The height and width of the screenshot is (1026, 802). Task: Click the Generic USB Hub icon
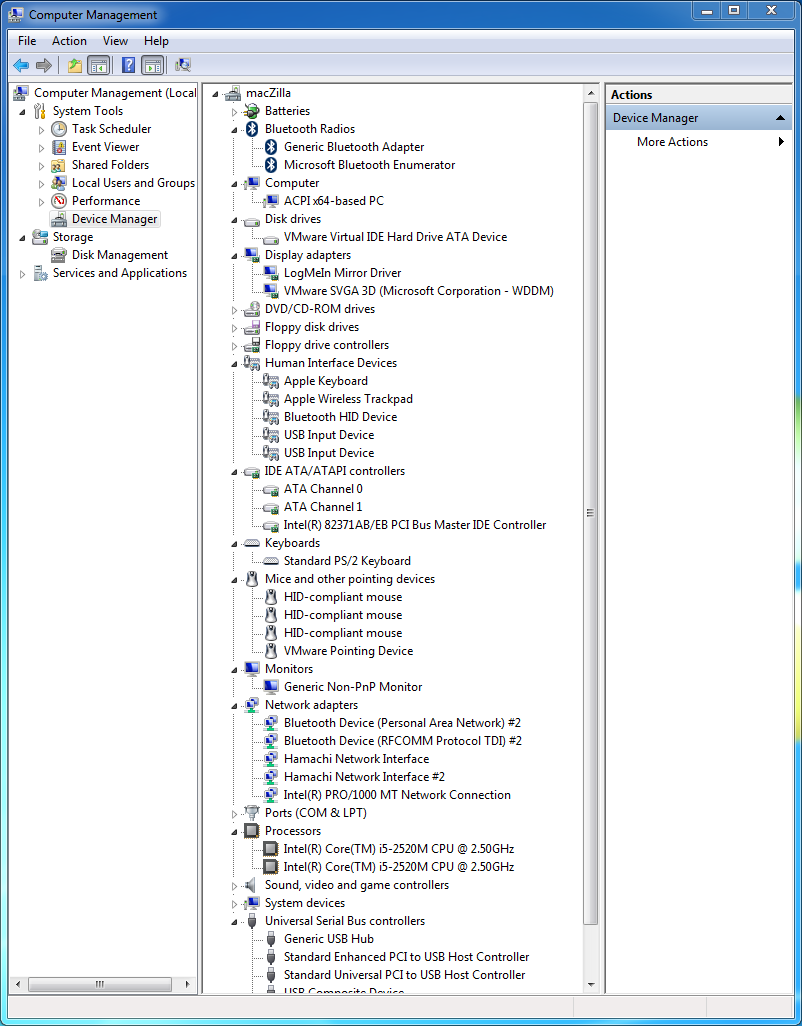coord(271,939)
